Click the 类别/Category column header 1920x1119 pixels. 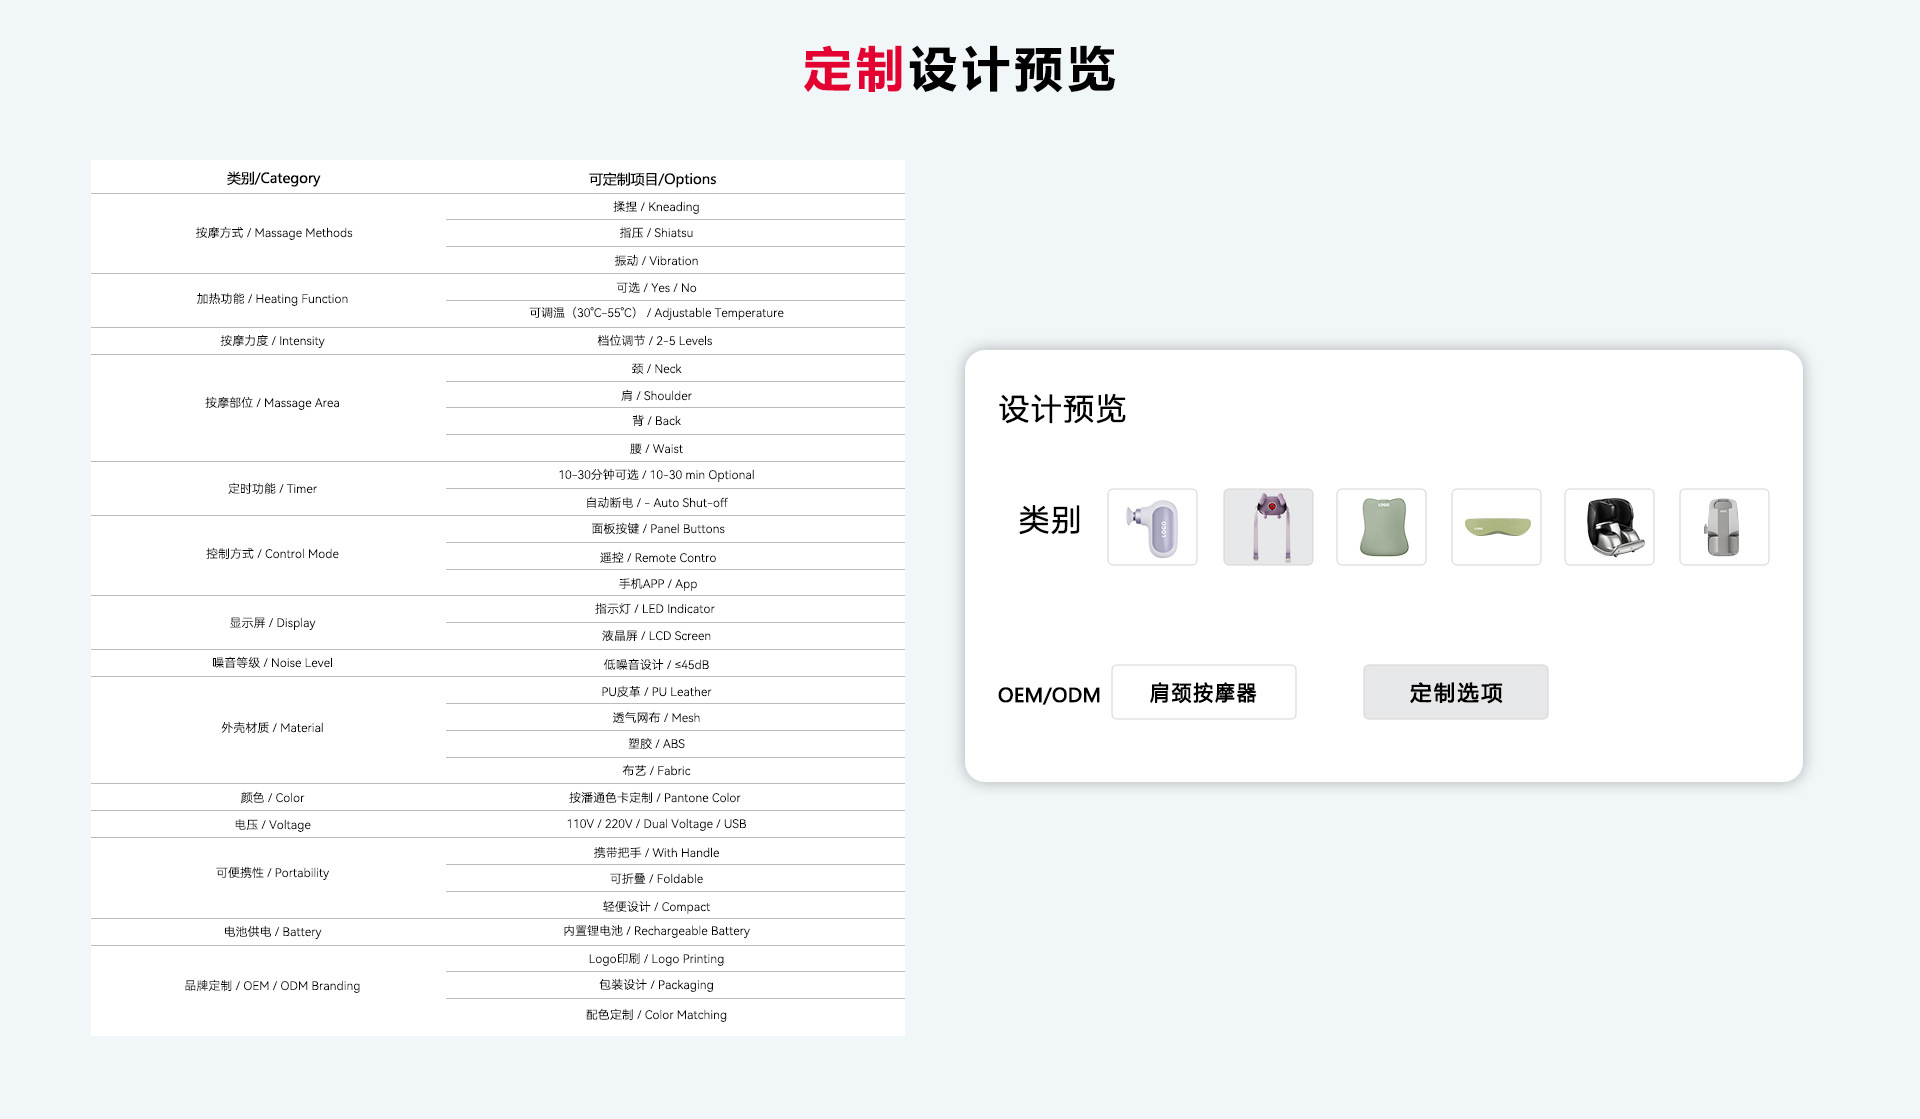(x=273, y=178)
